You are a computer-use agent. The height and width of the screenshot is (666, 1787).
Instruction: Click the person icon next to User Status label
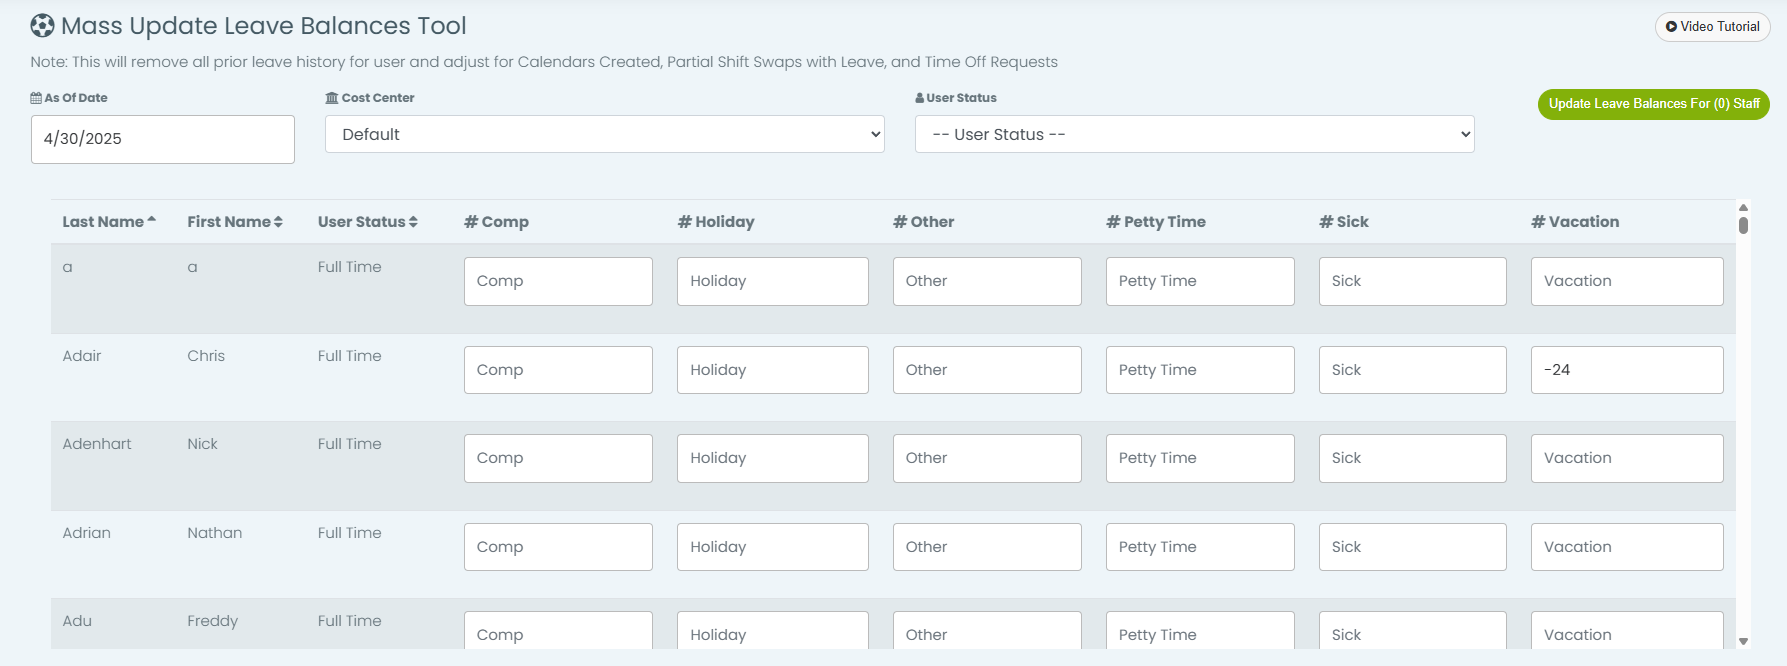point(920,98)
